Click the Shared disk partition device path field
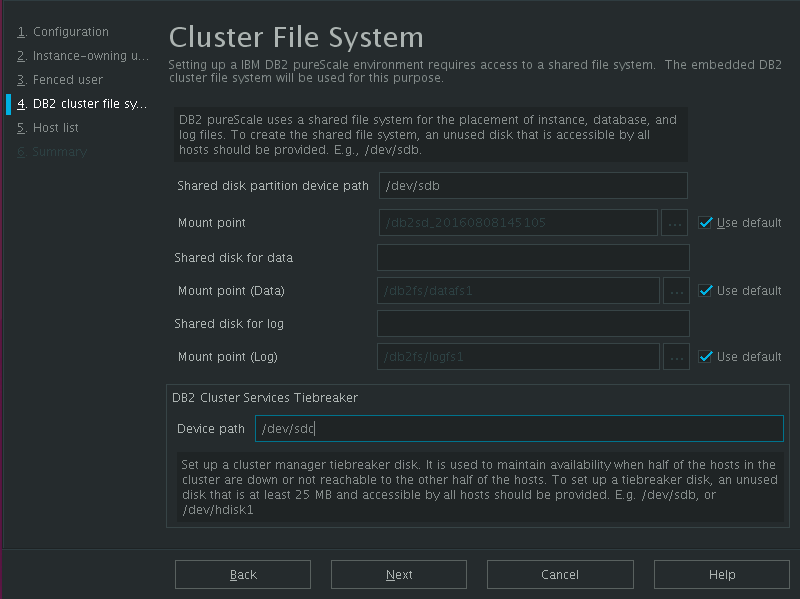800x599 pixels. 532,185
